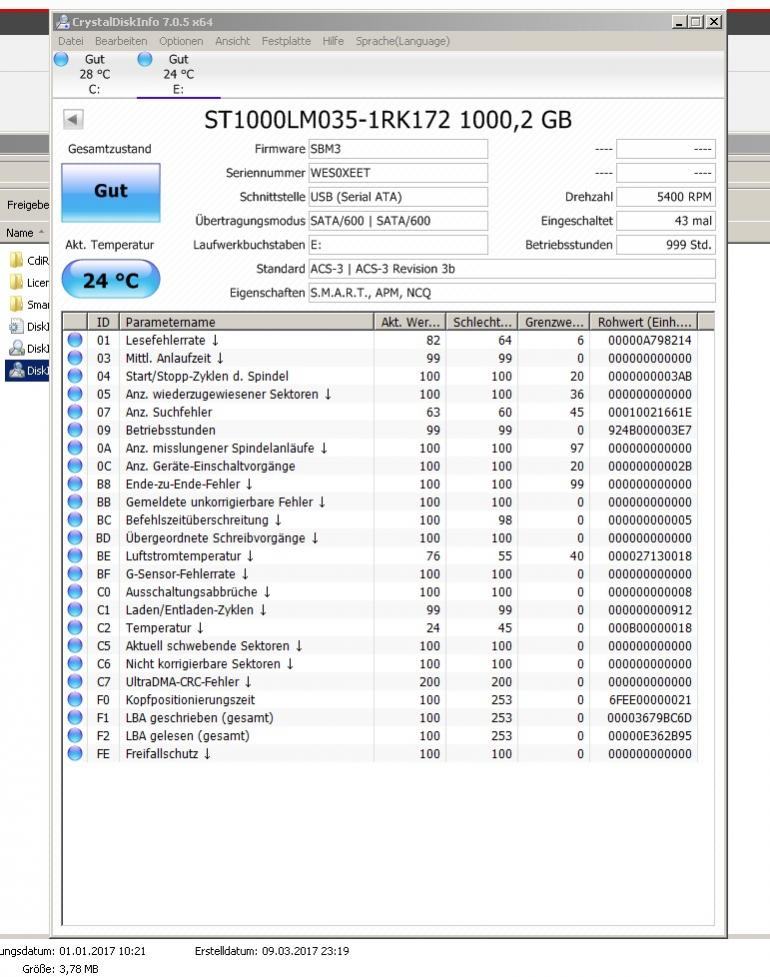Click the raw value 6FEE00000021

(650, 700)
